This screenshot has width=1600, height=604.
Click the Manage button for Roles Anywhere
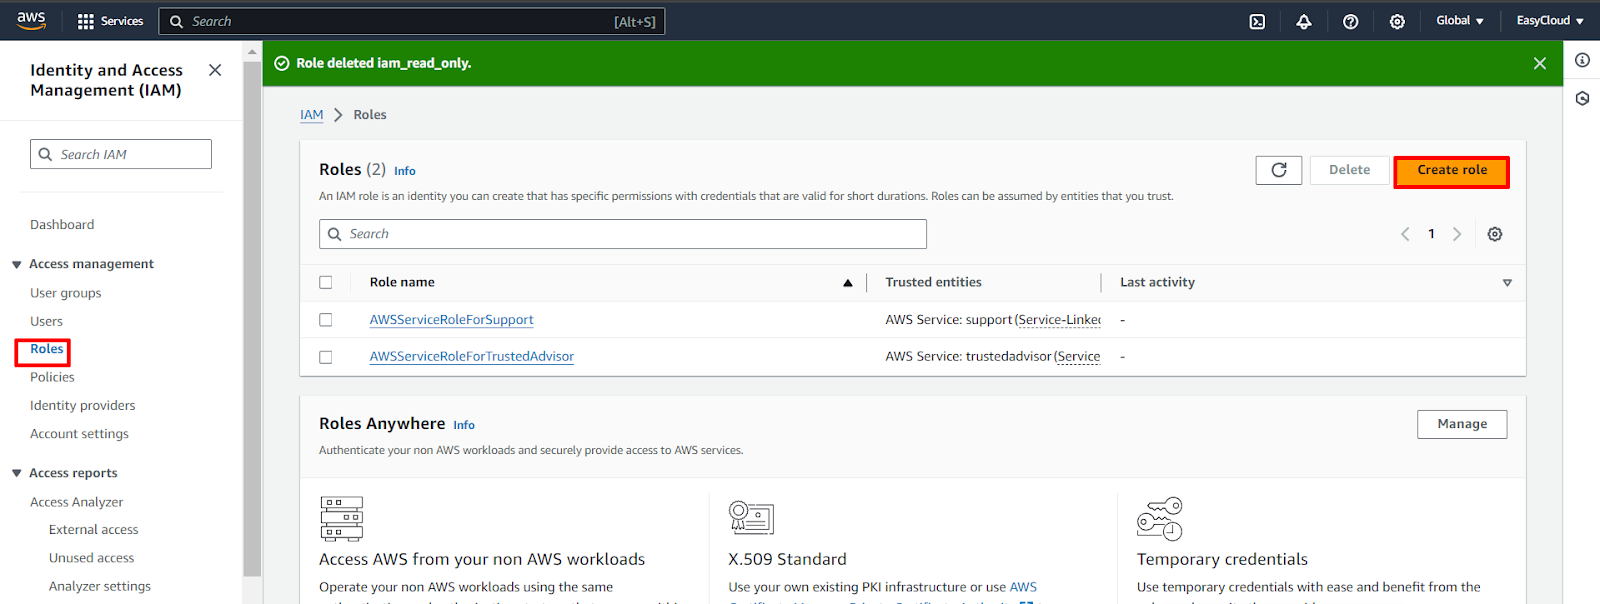pos(1462,424)
